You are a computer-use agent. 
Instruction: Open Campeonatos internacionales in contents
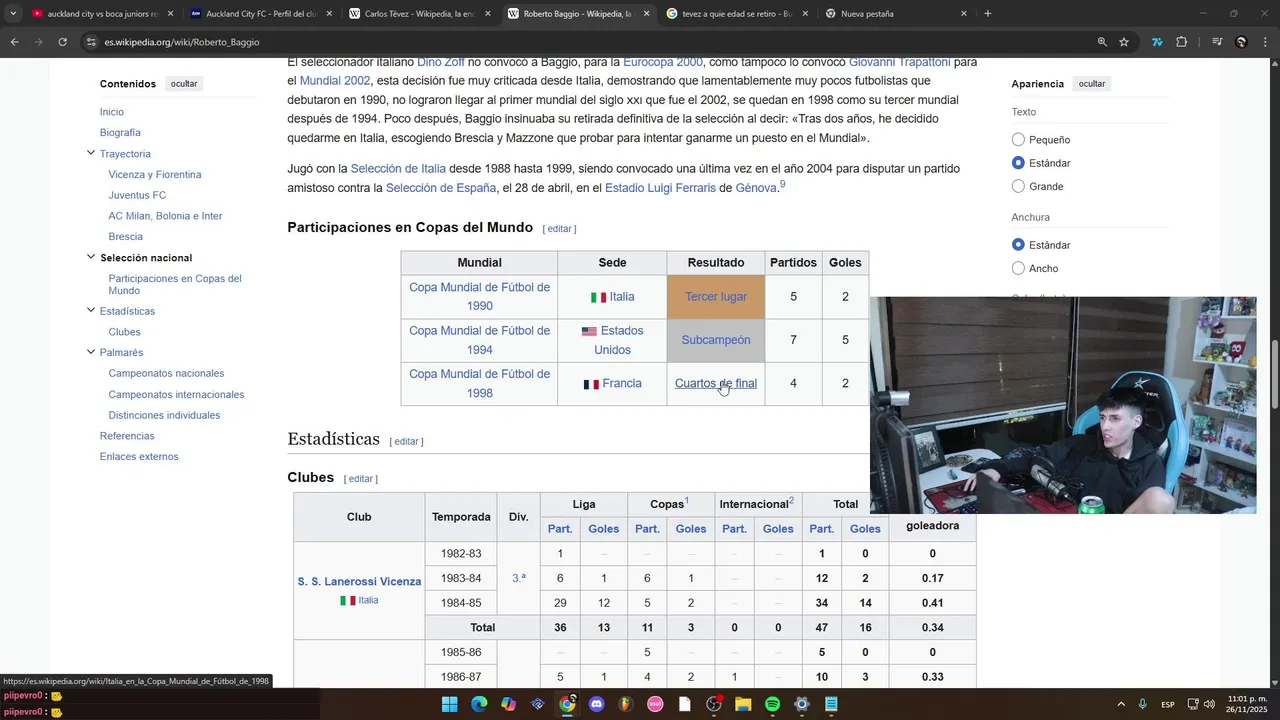pyautogui.click(x=176, y=394)
